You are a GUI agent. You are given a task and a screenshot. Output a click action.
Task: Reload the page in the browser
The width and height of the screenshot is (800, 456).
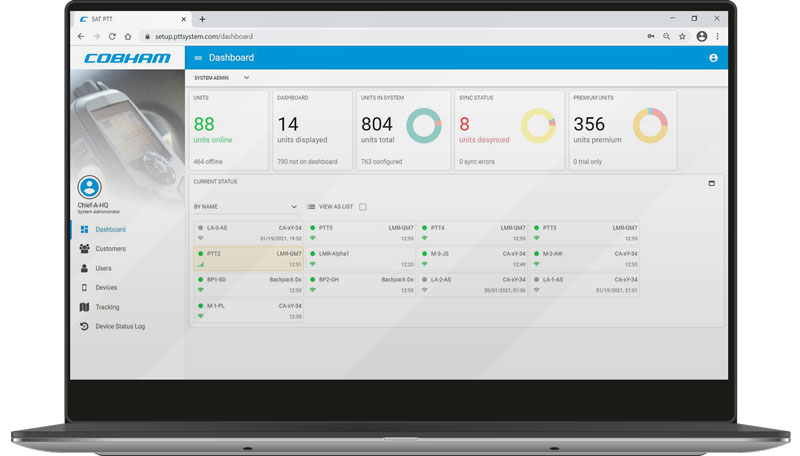coord(113,36)
